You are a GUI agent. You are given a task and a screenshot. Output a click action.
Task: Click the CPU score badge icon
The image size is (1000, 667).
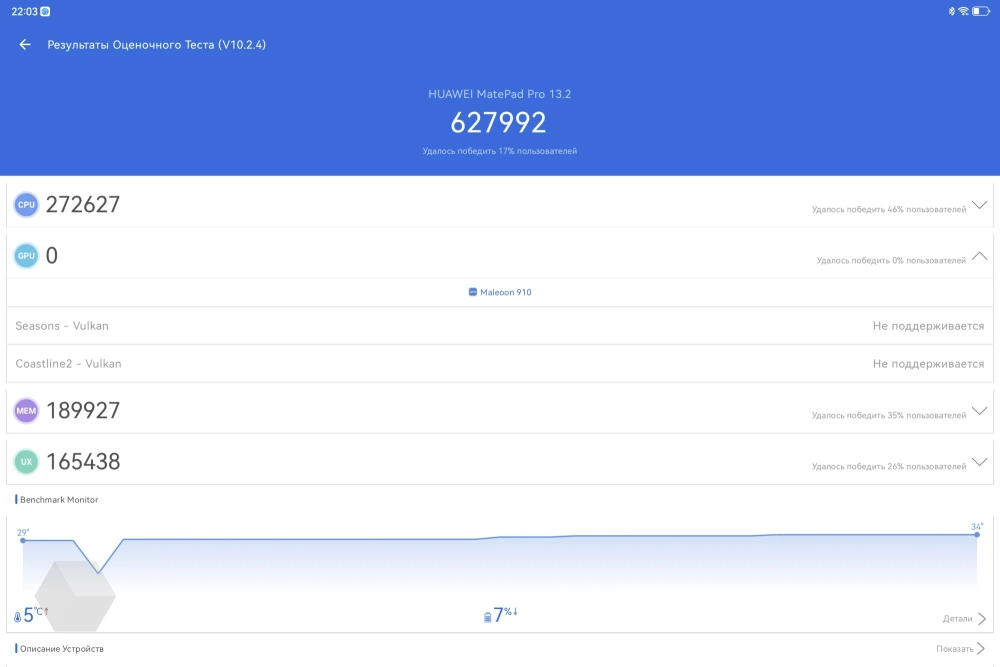click(x=26, y=205)
